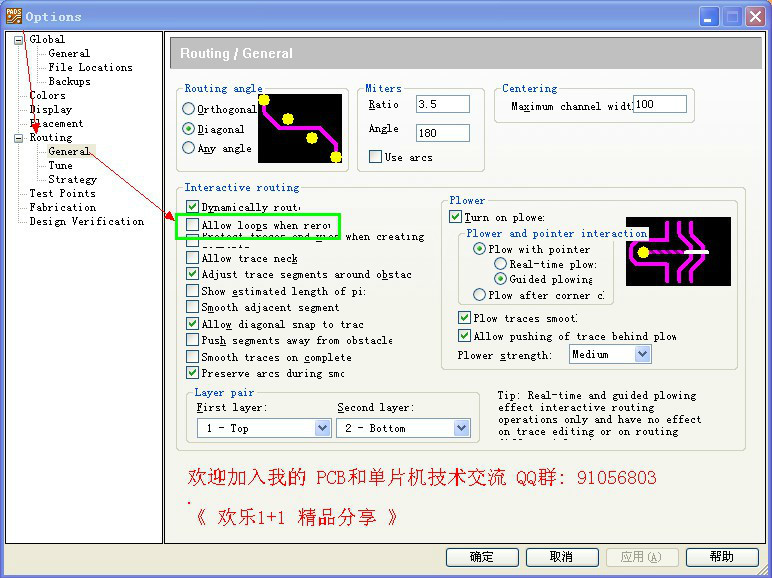Click the 取消 (Cancel) button
The width and height of the screenshot is (772, 578).
[x=562, y=557]
